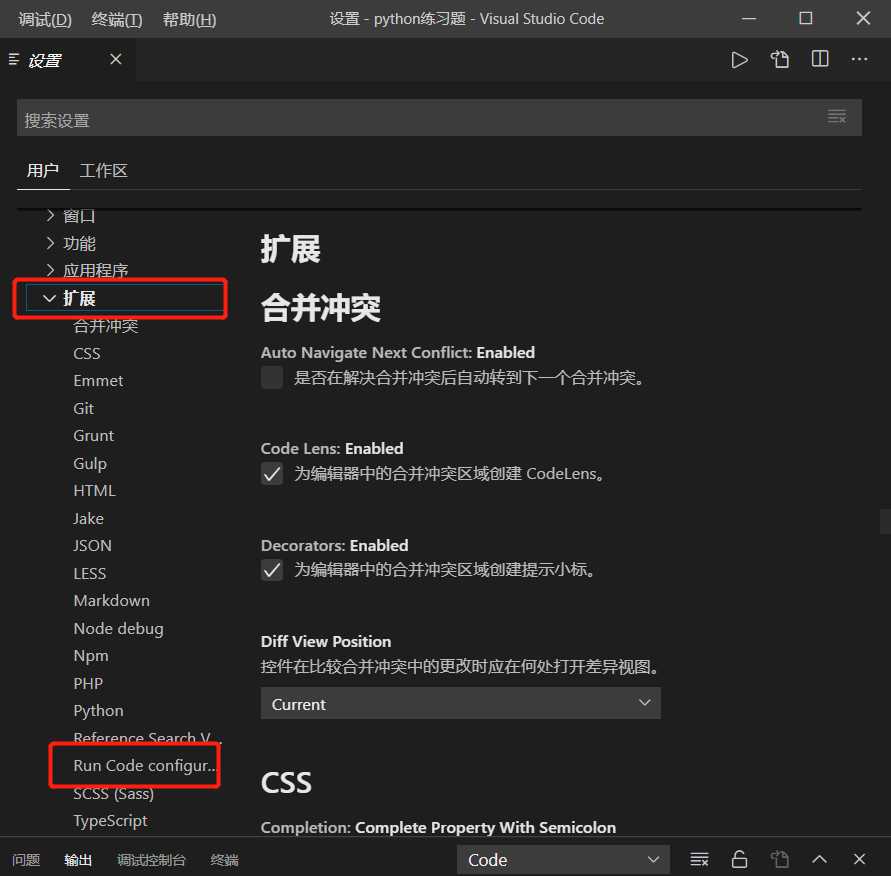Open more actions ellipsis menu
This screenshot has width=891, height=876.
click(x=859, y=59)
